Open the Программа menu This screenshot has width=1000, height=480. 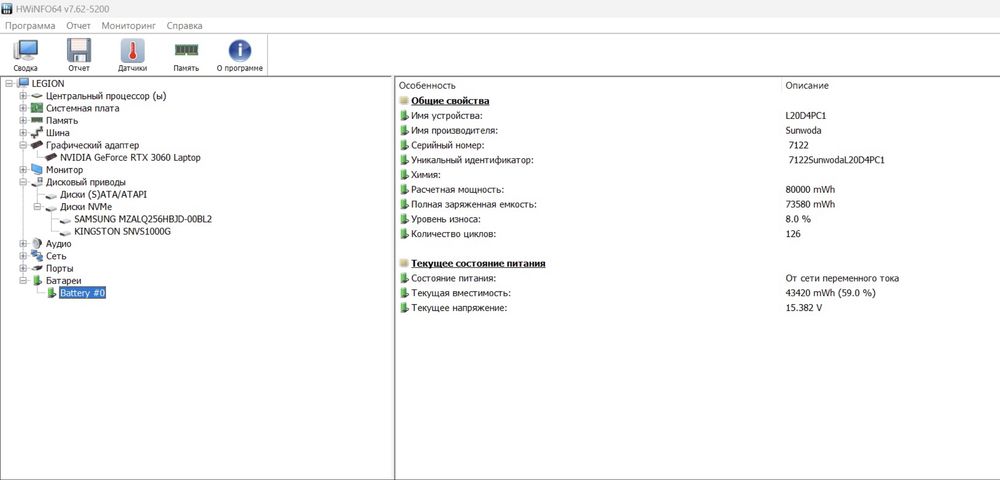coord(30,25)
